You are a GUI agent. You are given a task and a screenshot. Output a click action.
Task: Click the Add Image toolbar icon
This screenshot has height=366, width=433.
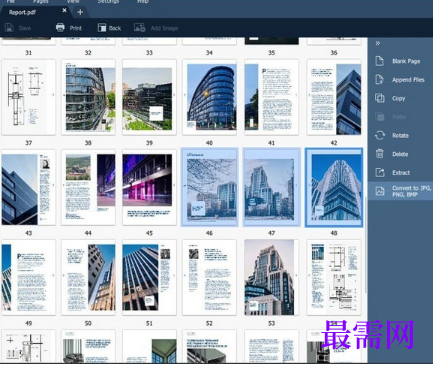tap(139, 28)
